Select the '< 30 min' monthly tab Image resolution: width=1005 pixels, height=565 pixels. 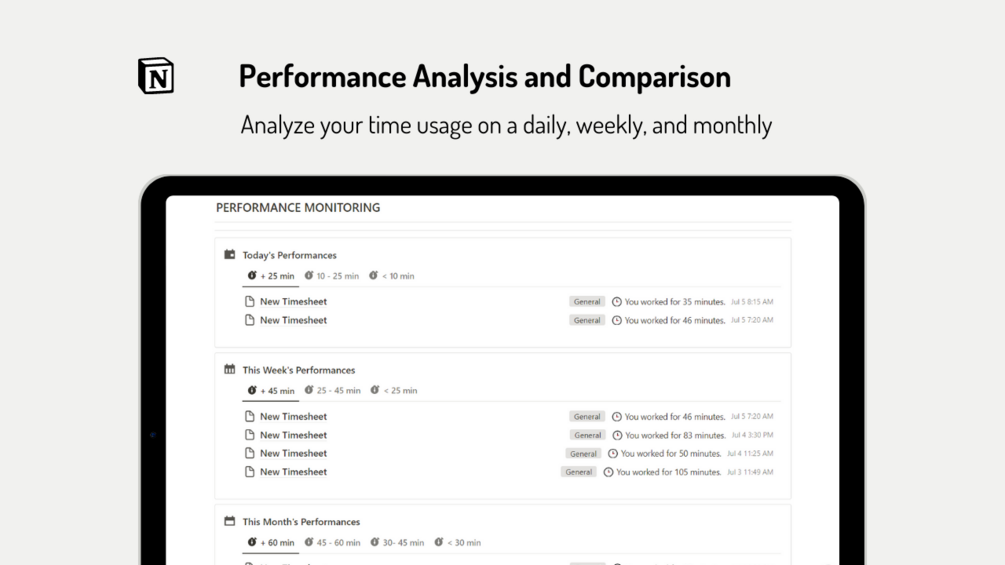click(457, 543)
